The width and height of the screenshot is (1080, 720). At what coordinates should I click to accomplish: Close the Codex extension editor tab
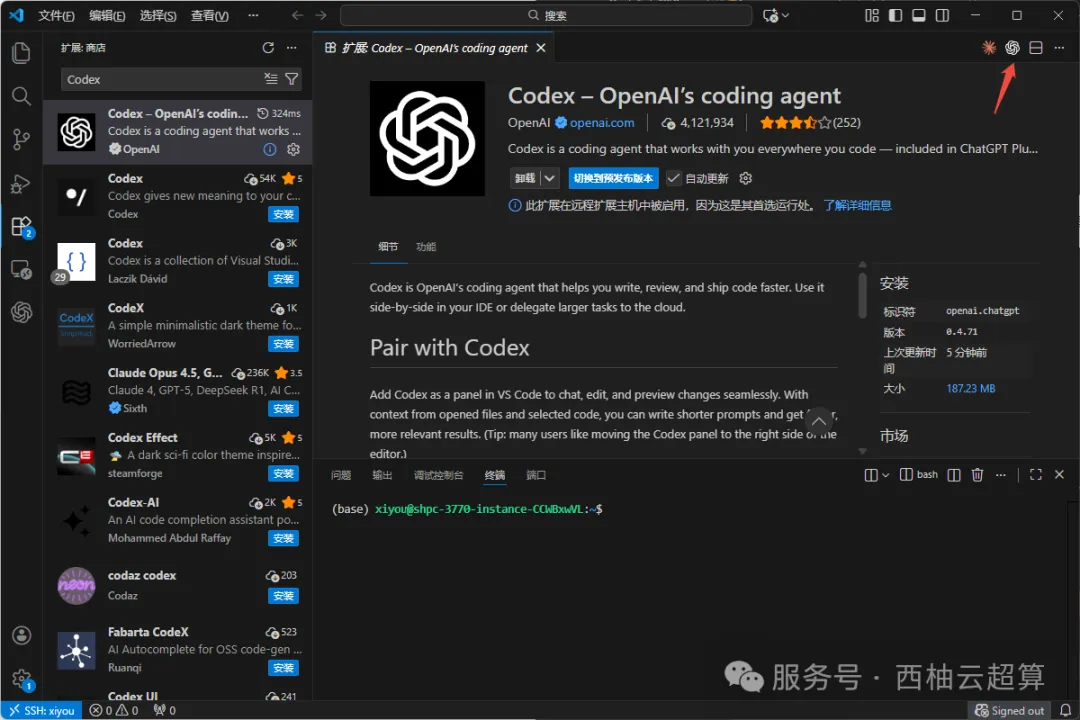coord(541,48)
